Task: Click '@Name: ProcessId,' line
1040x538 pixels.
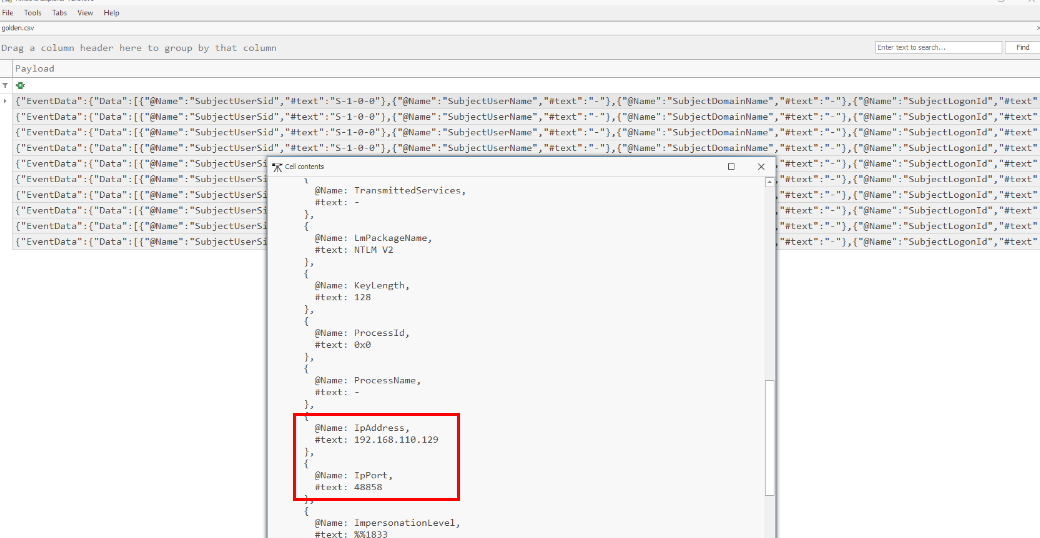Action: 362,333
